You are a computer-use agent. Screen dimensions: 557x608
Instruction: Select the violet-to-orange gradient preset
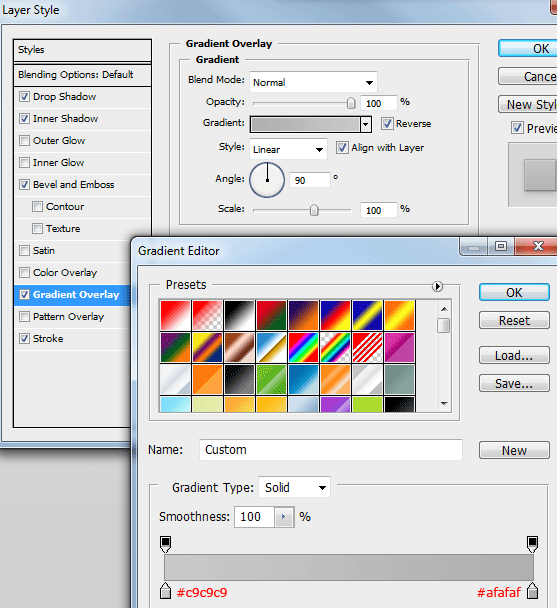click(x=303, y=315)
